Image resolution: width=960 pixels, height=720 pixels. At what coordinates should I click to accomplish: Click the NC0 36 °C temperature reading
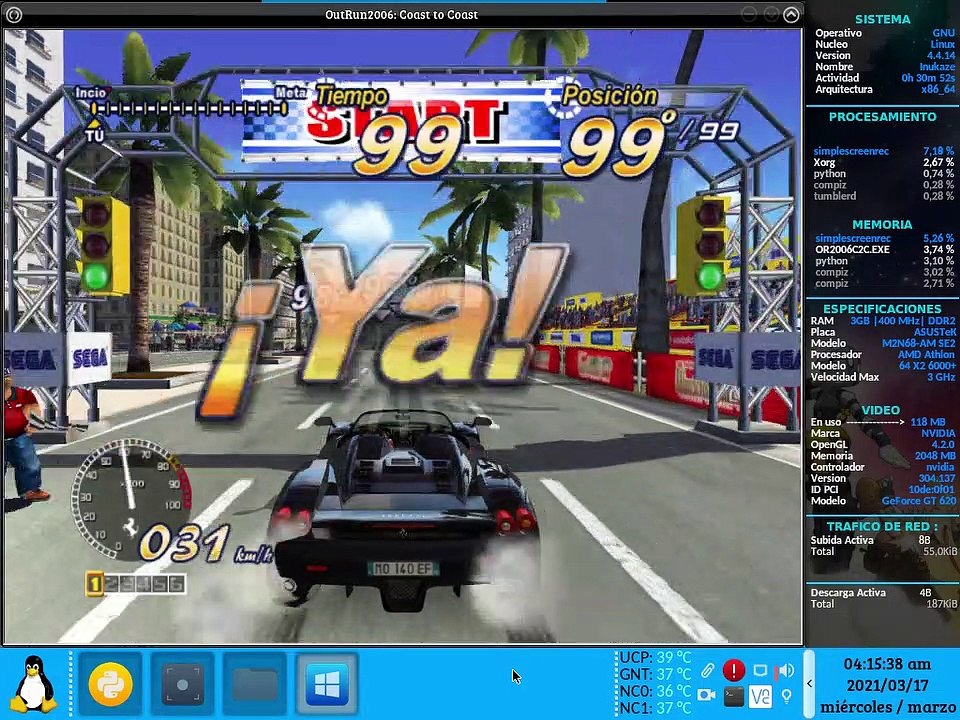(655, 691)
